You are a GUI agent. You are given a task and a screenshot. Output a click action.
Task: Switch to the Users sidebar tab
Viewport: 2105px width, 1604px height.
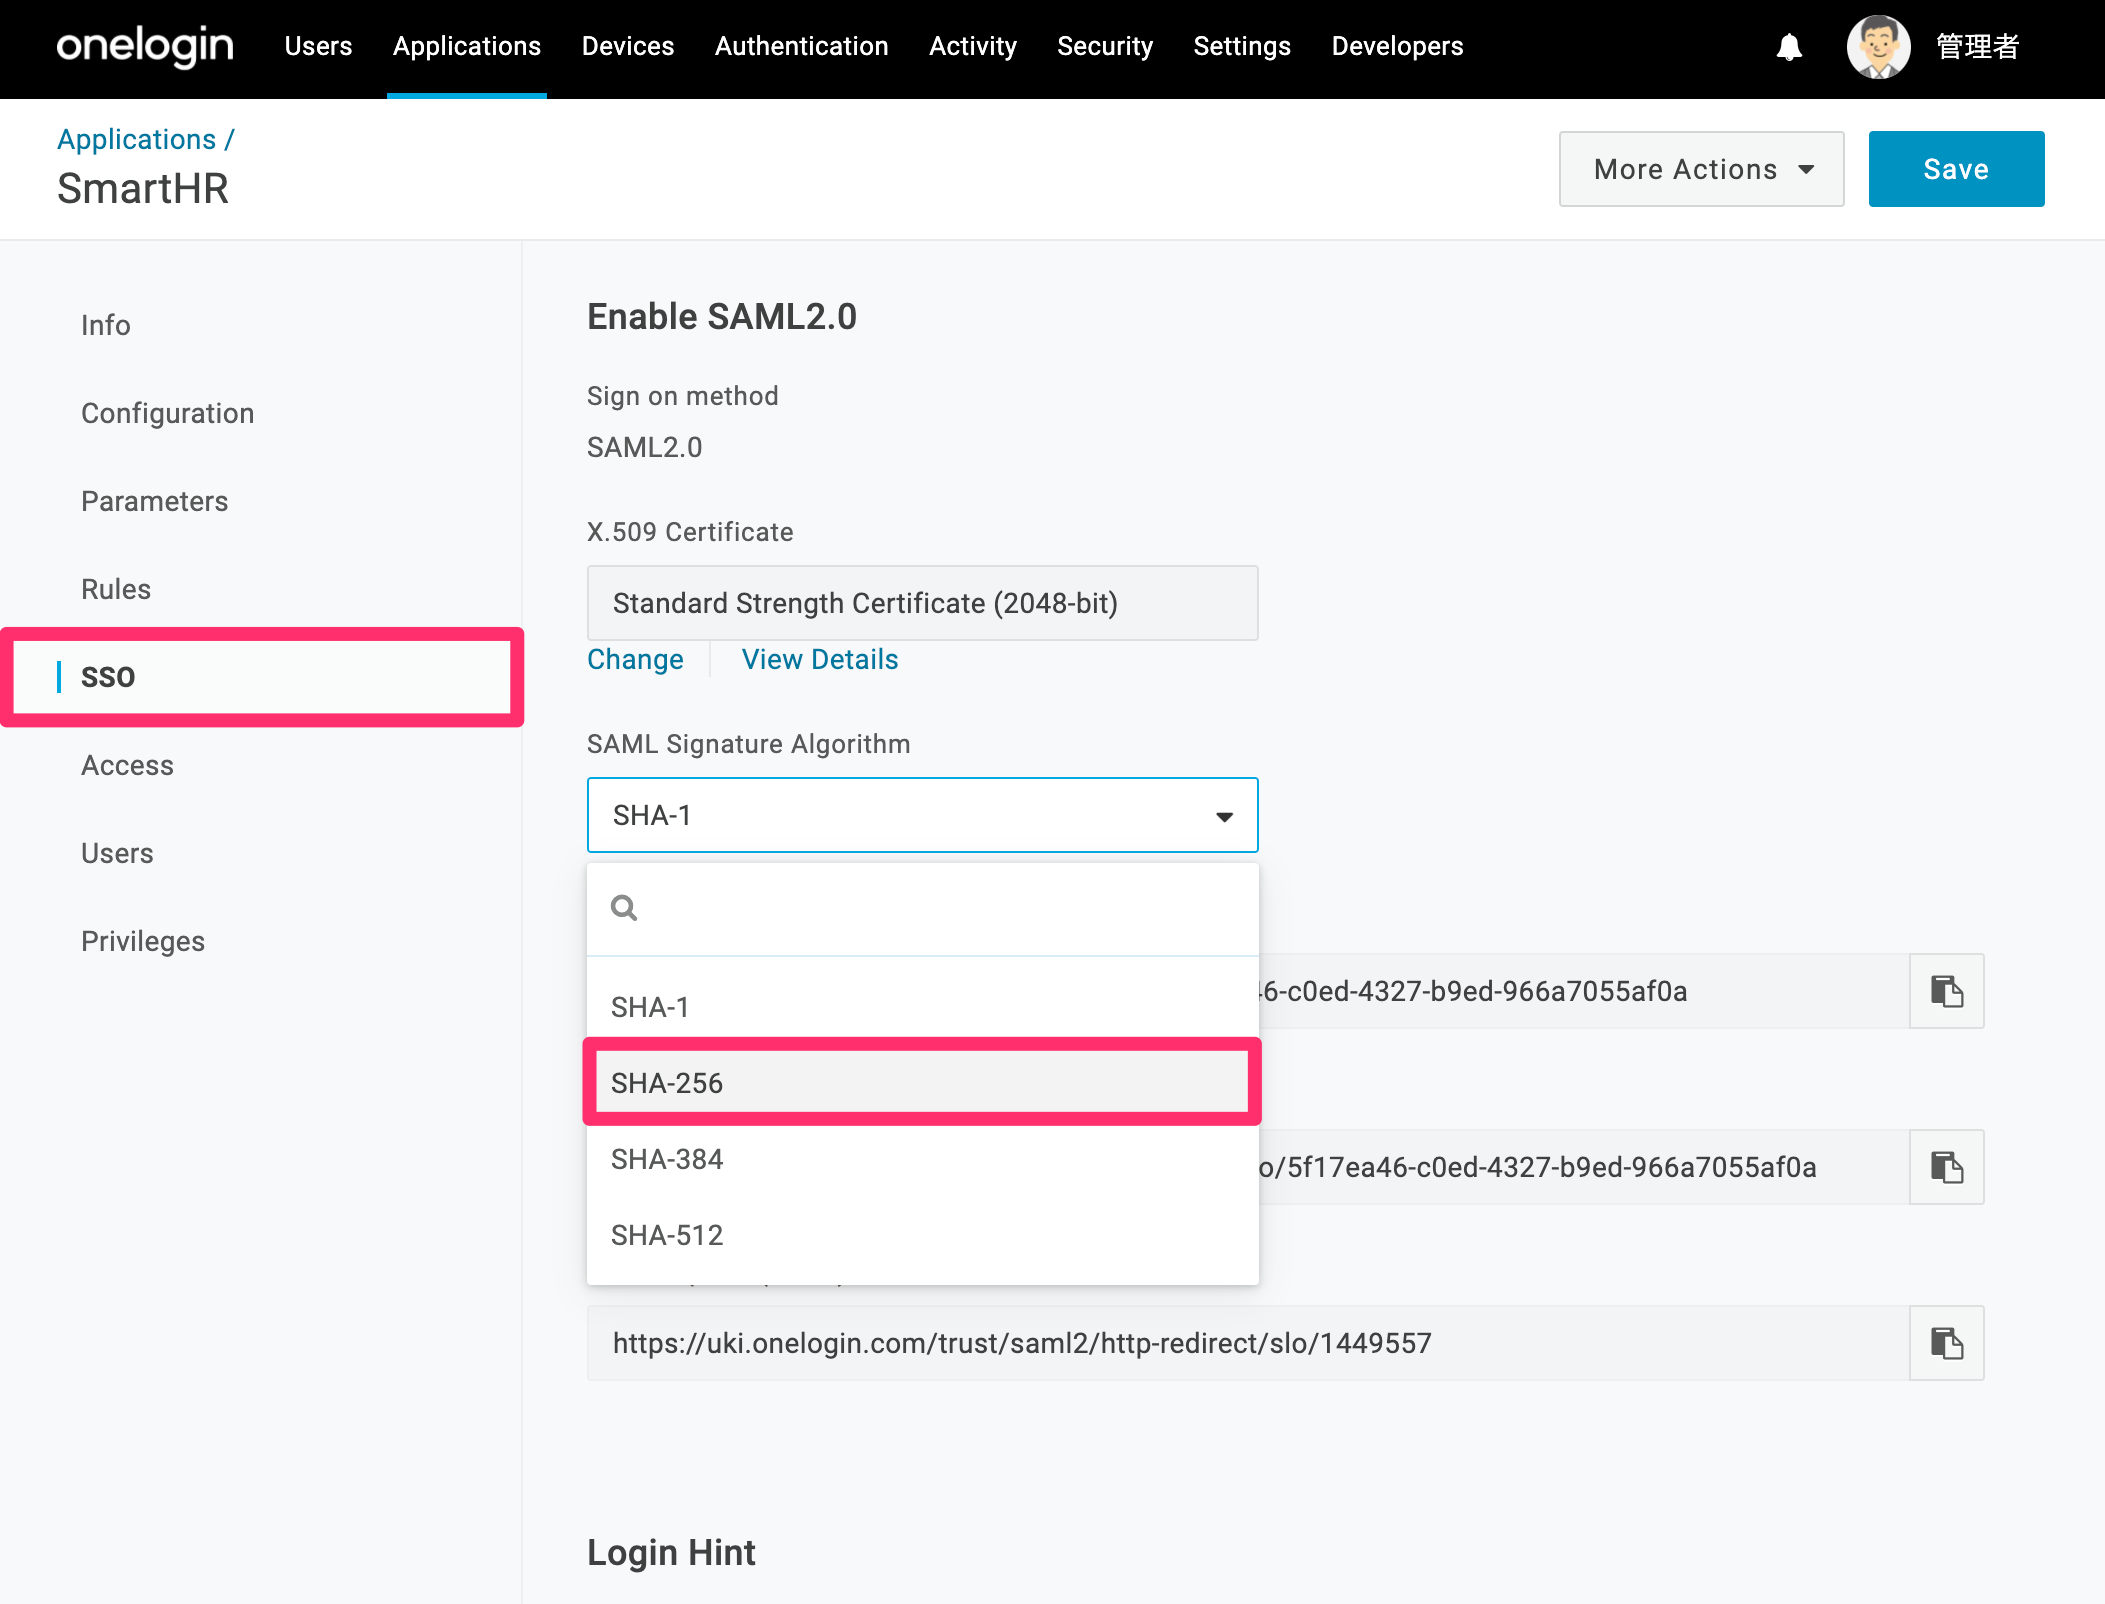117,853
